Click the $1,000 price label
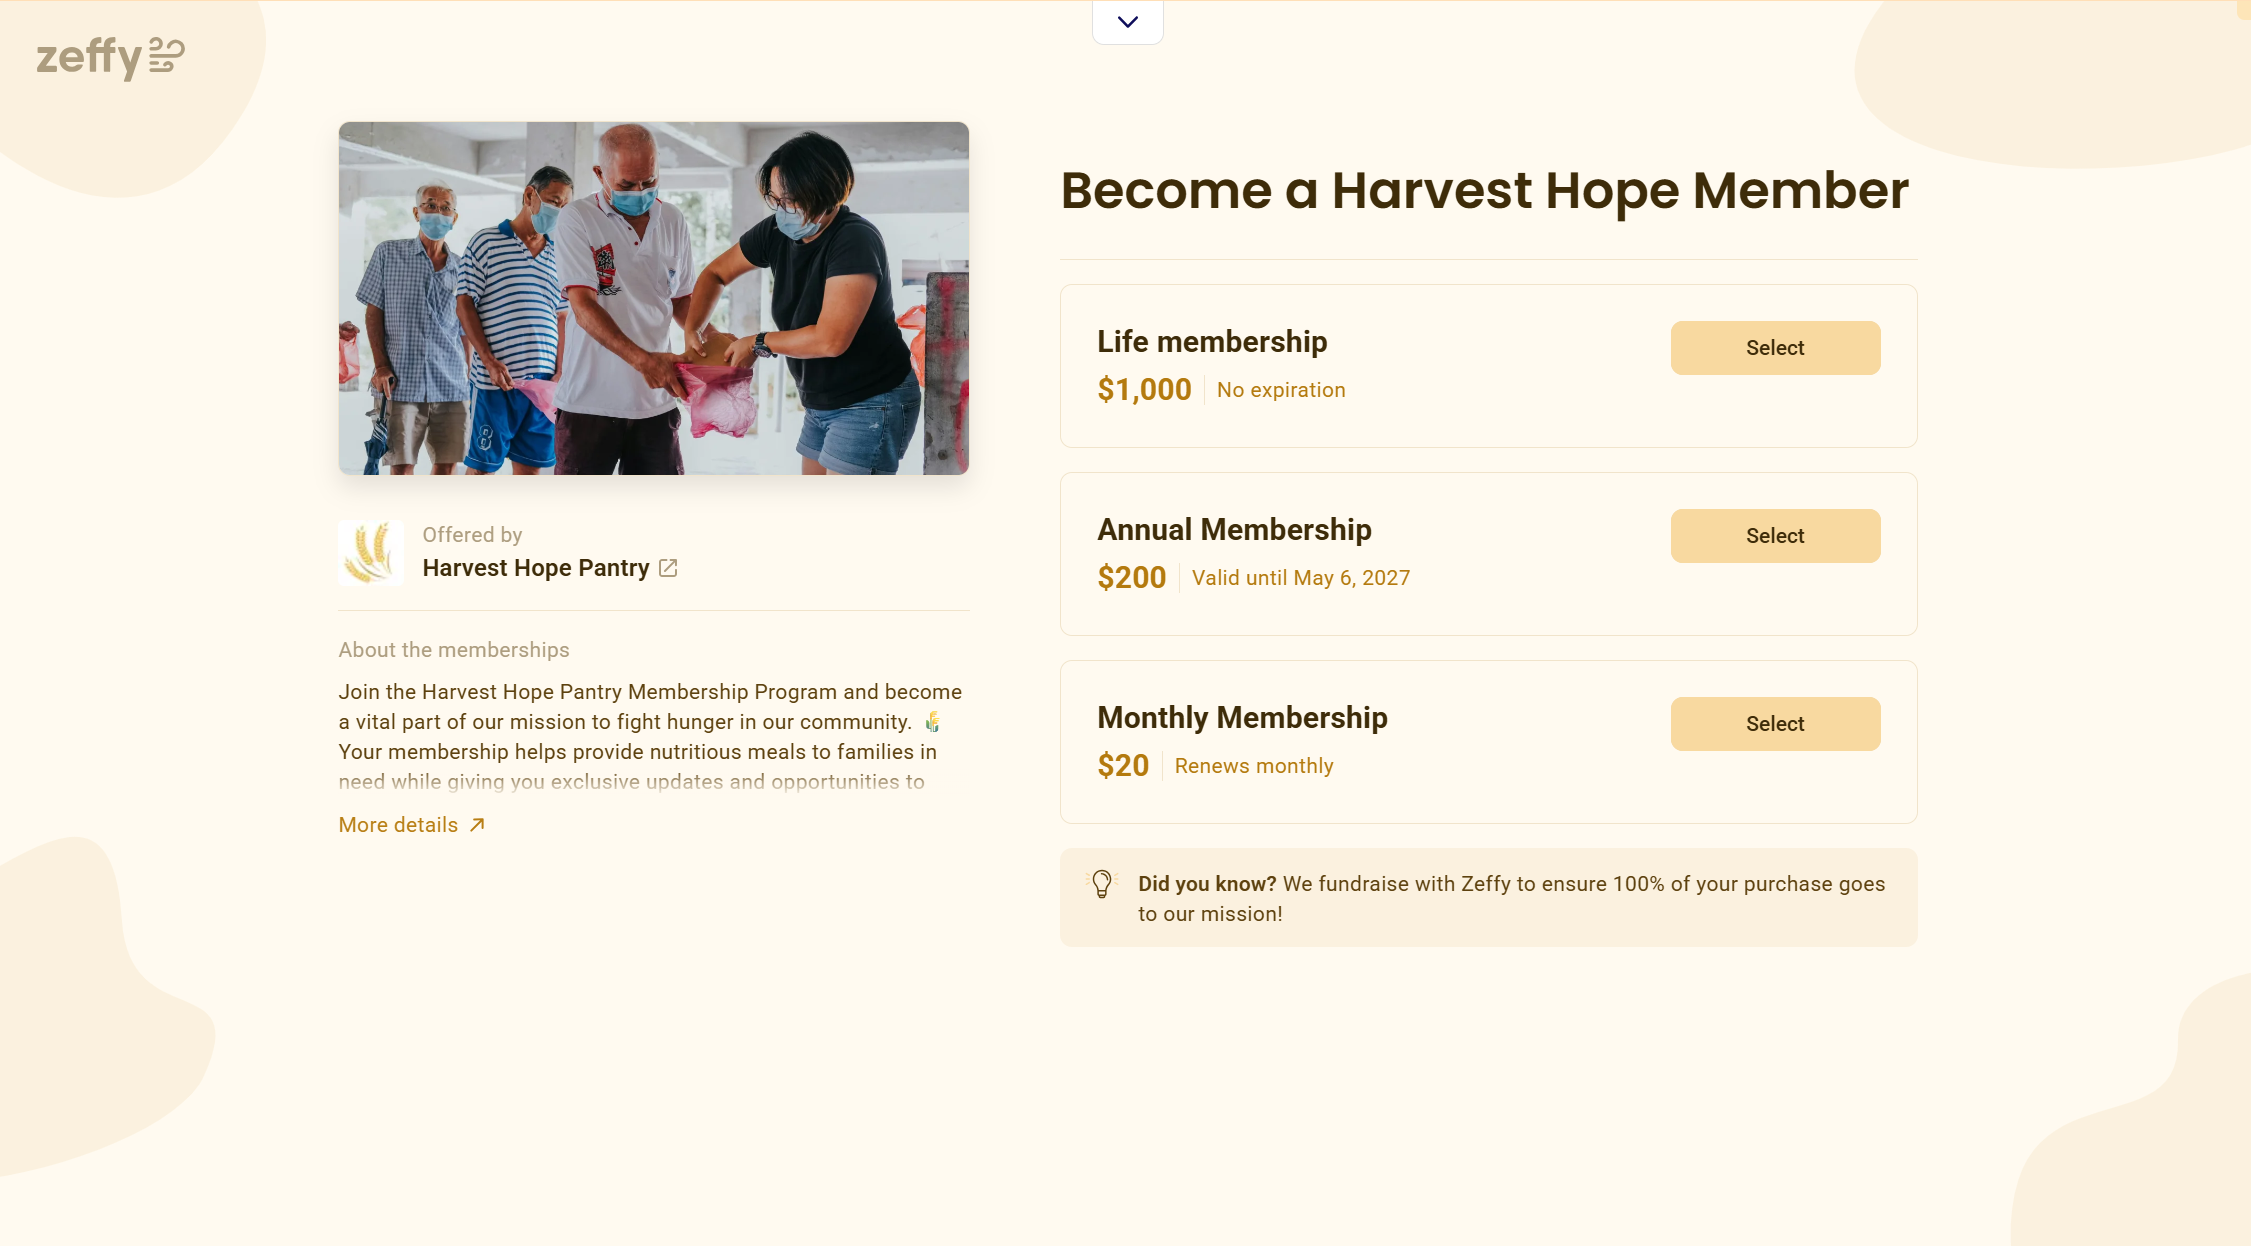Screen dimensions: 2251x1246 [1144, 389]
